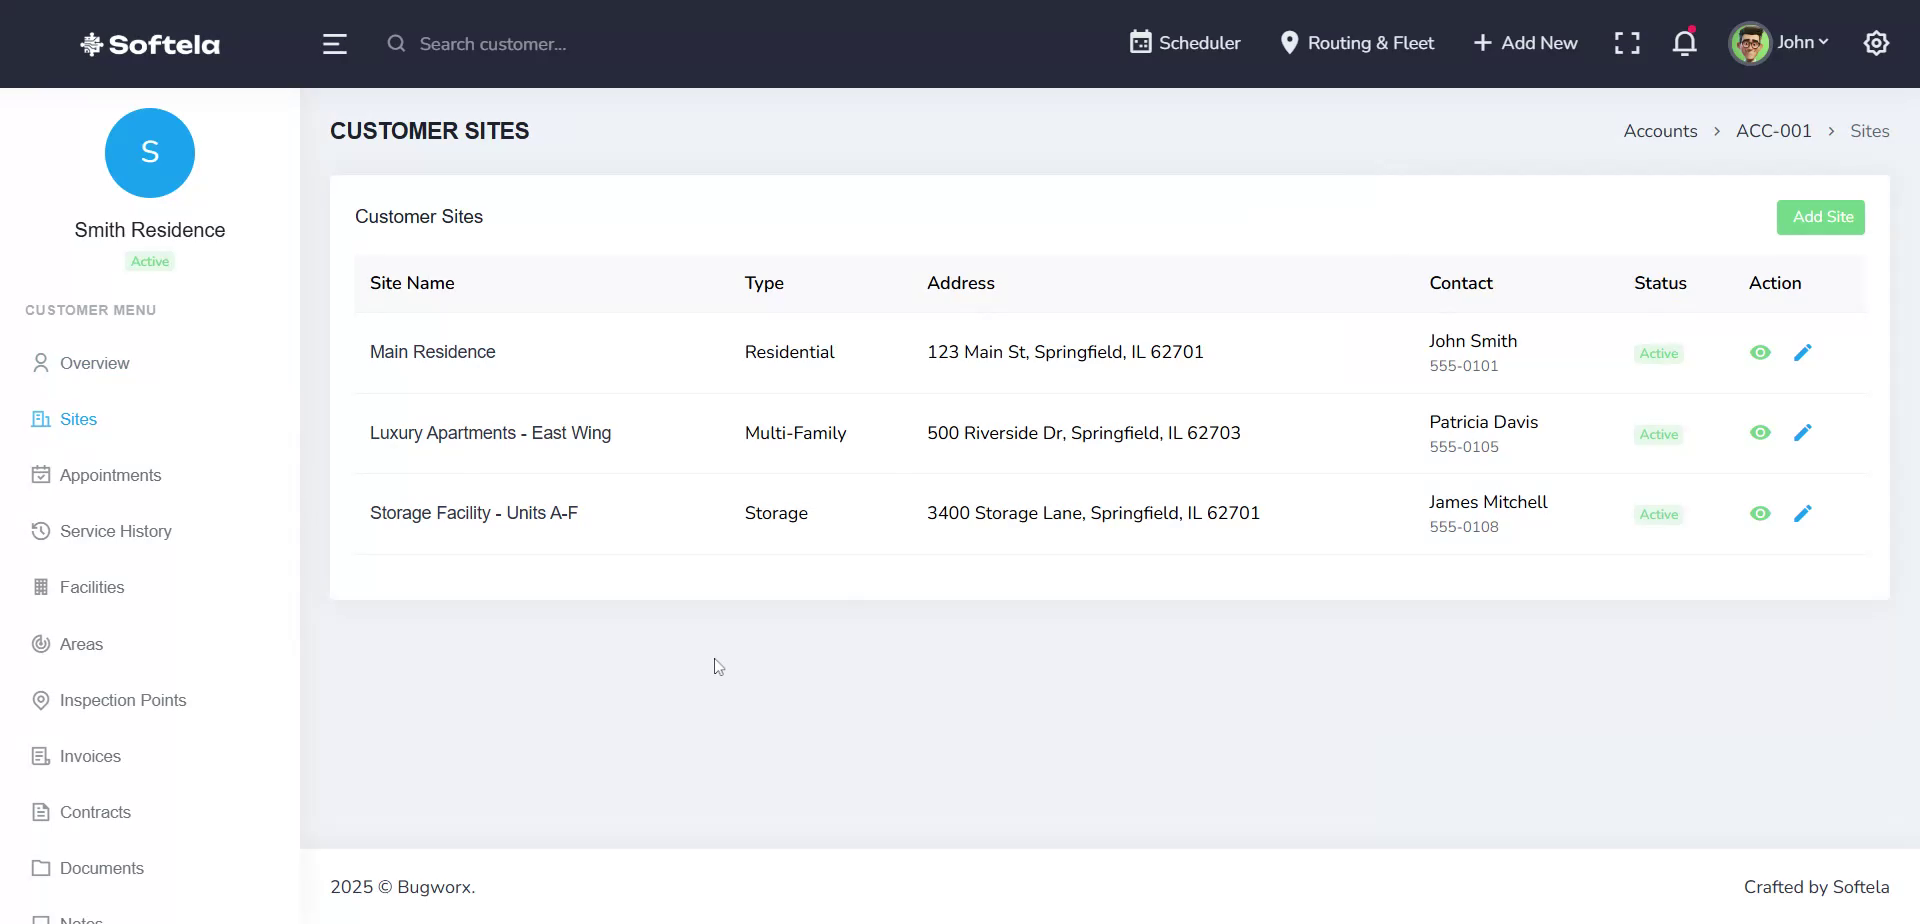Image resolution: width=1920 pixels, height=924 pixels.
Task: Click the search magnifier icon
Action: (x=397, y=43)
